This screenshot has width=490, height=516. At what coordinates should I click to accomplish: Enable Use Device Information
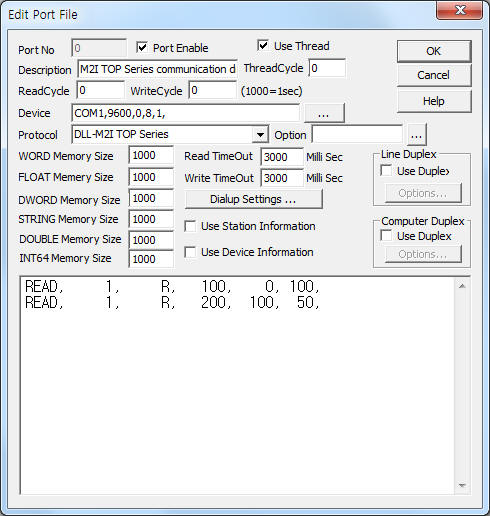tap(190, 252)
